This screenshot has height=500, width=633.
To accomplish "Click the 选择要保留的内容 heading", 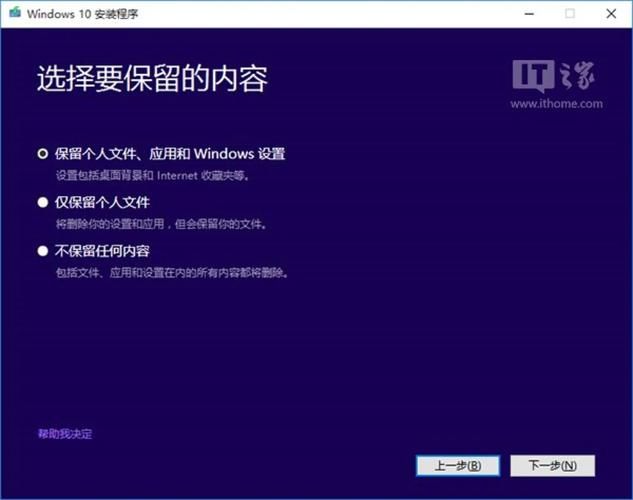I will point(152,79).
